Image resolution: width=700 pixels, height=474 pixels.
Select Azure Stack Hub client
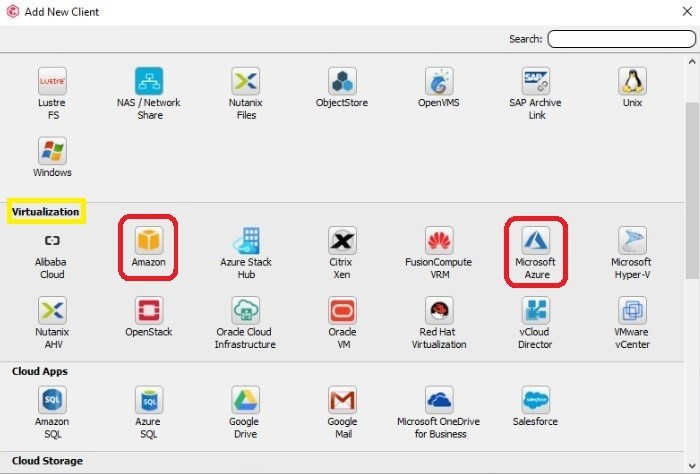click(246, 241)
